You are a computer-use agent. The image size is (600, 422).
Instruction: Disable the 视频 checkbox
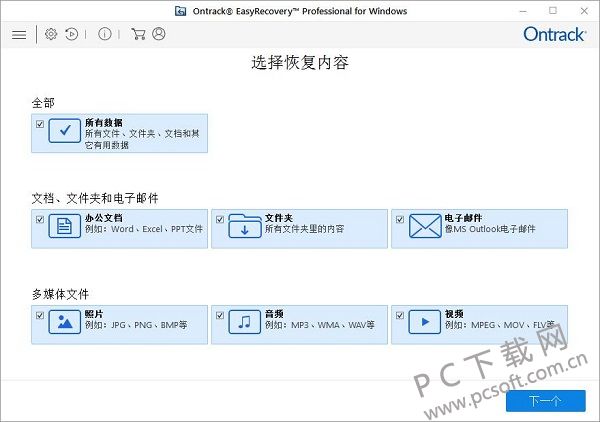click(x=400, y=315)
